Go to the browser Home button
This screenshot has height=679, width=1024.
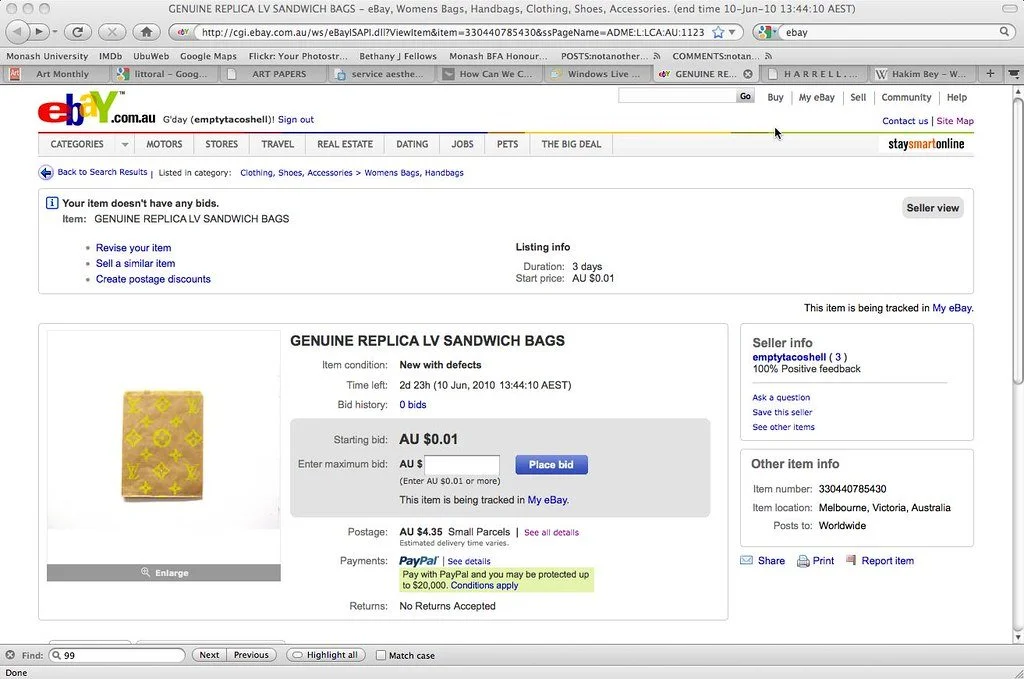coord(146,31)
